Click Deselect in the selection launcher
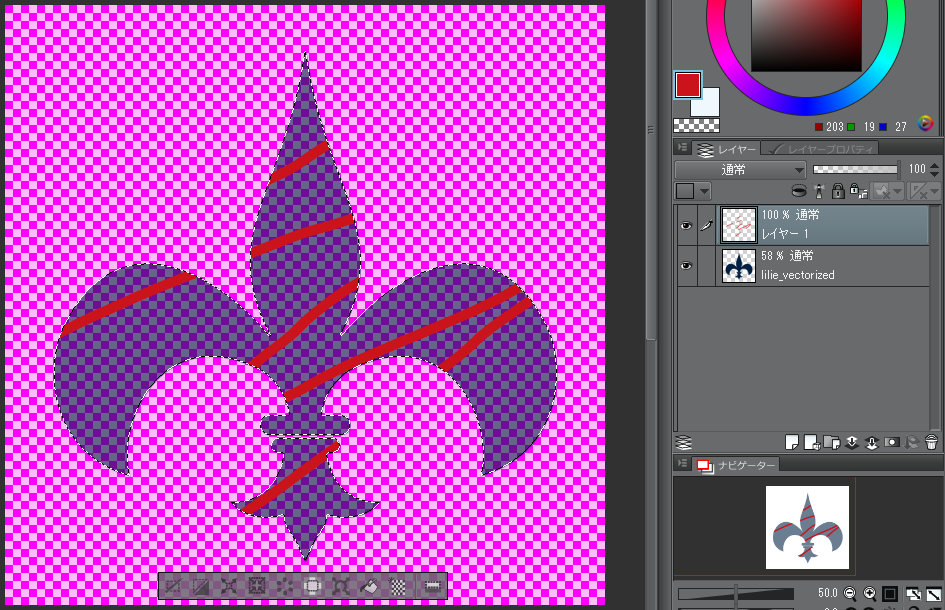 tap(174, 586)
